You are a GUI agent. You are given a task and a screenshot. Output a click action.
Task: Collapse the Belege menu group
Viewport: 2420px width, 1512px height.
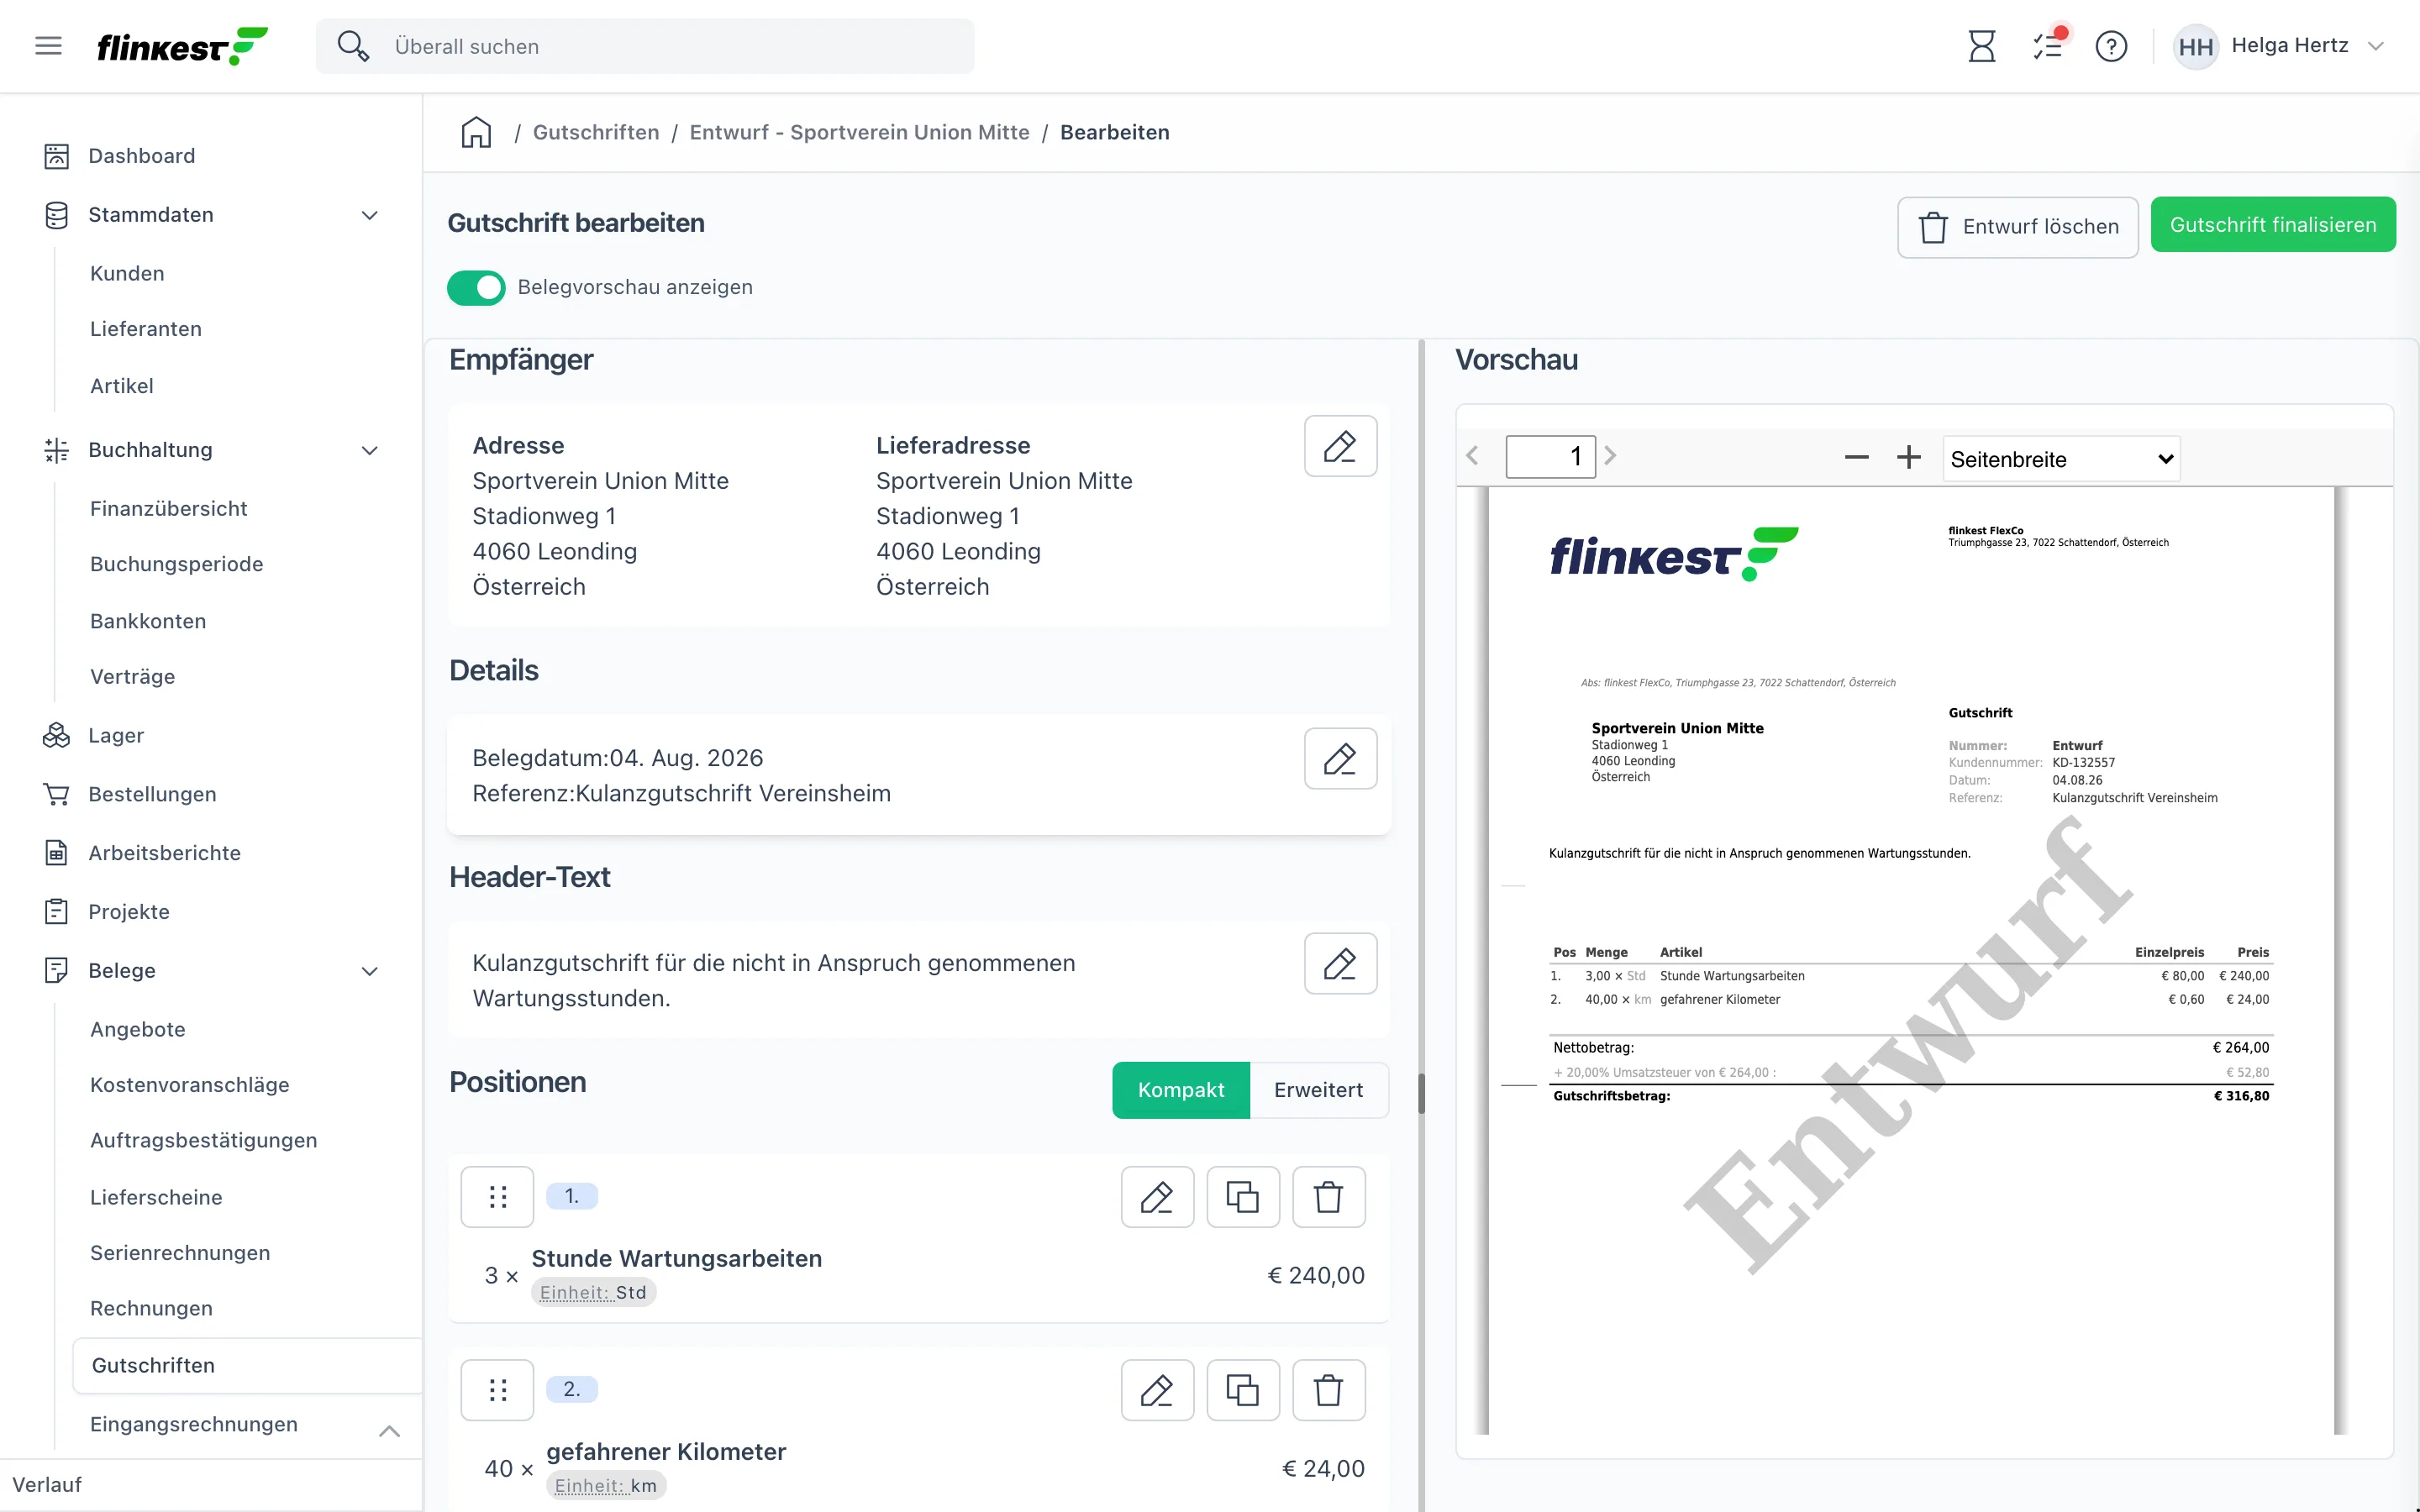(x=369, y=971)
